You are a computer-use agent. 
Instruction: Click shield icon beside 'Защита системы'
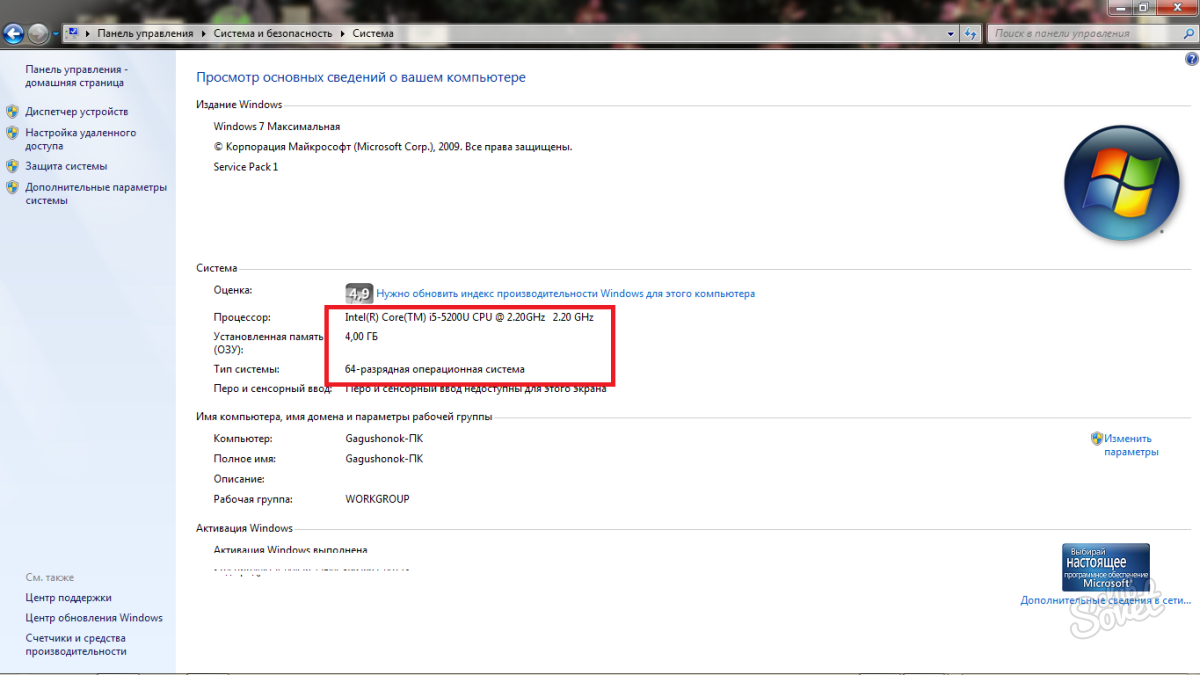pyautogui.click(x=12, y=166)
